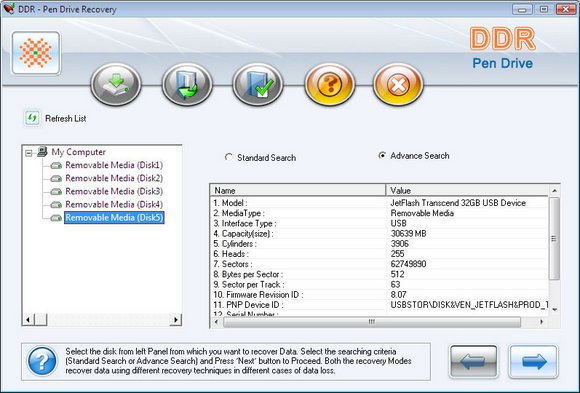Select Removable Media (Disk3) in tree
This screenshot has height=393, width=580.
coord(114,191)
